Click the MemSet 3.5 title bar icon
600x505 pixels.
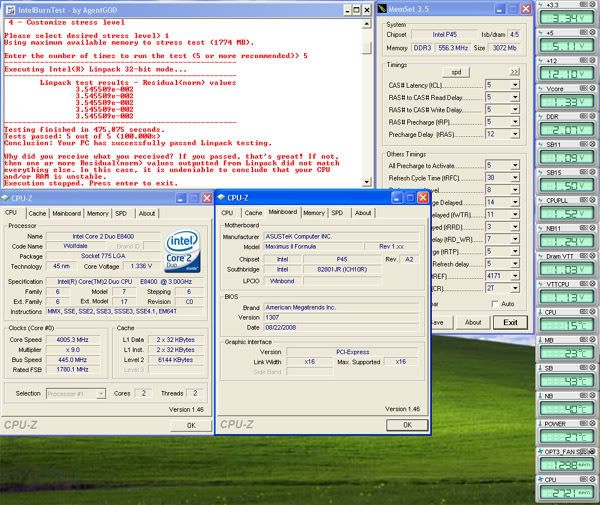[382, 9]
